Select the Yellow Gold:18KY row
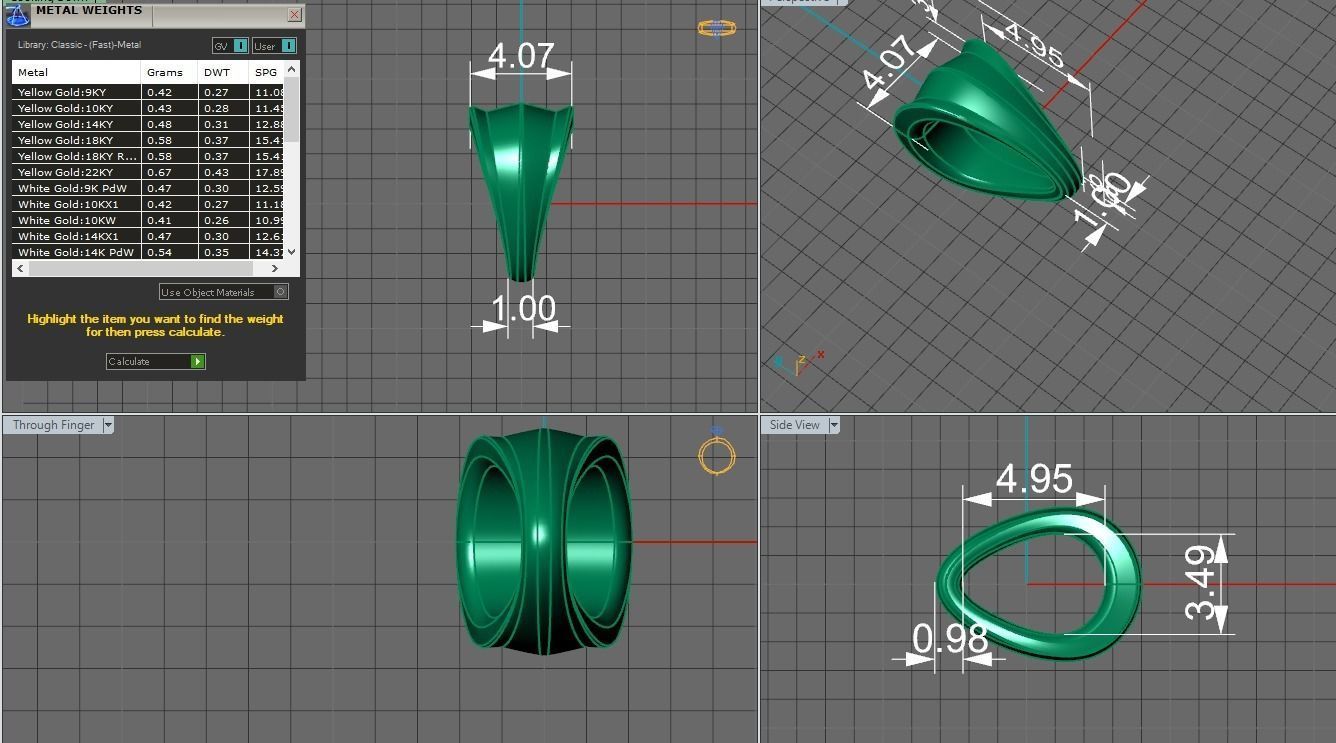1336x743 pixels. click(x=149, y=140)
